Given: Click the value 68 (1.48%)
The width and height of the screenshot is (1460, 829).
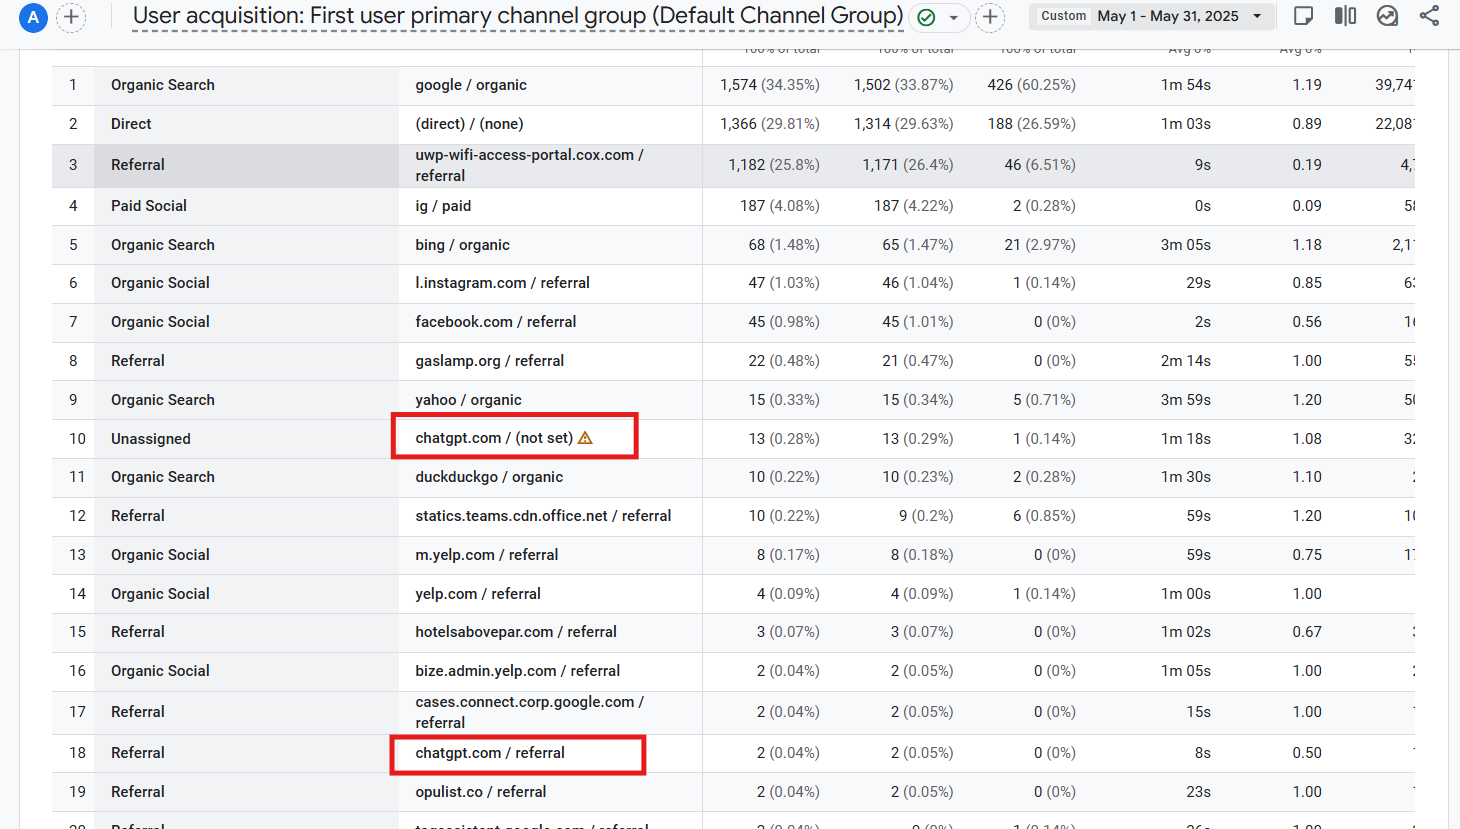Looking at the screenshot, I should point(784,245).
